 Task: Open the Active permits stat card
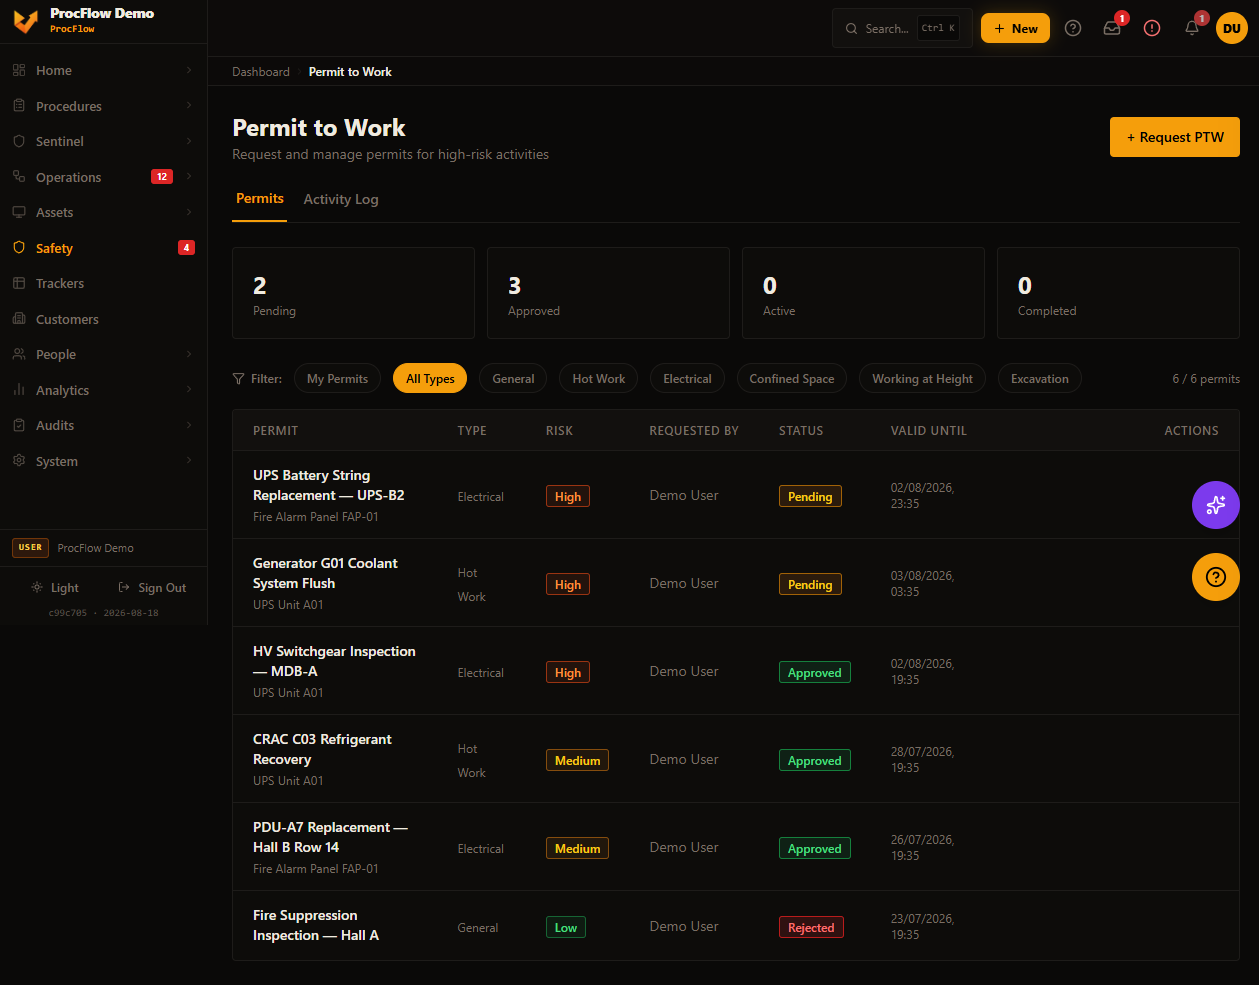[x=863, y=293]
